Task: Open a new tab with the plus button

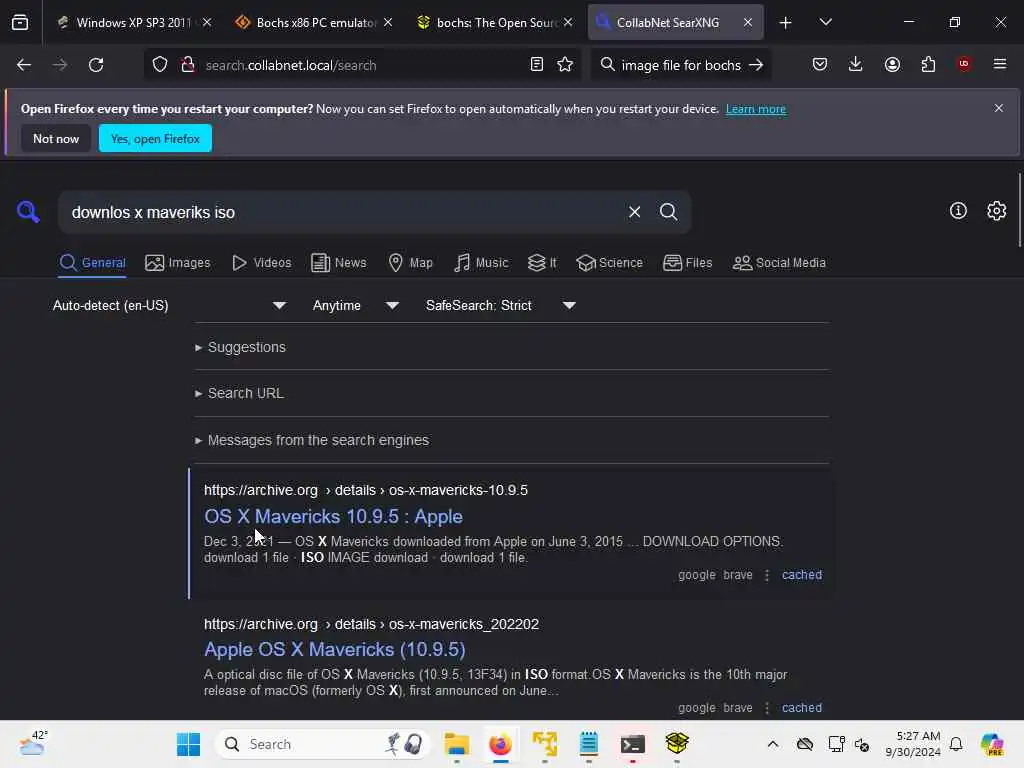Action: point(786,23)
